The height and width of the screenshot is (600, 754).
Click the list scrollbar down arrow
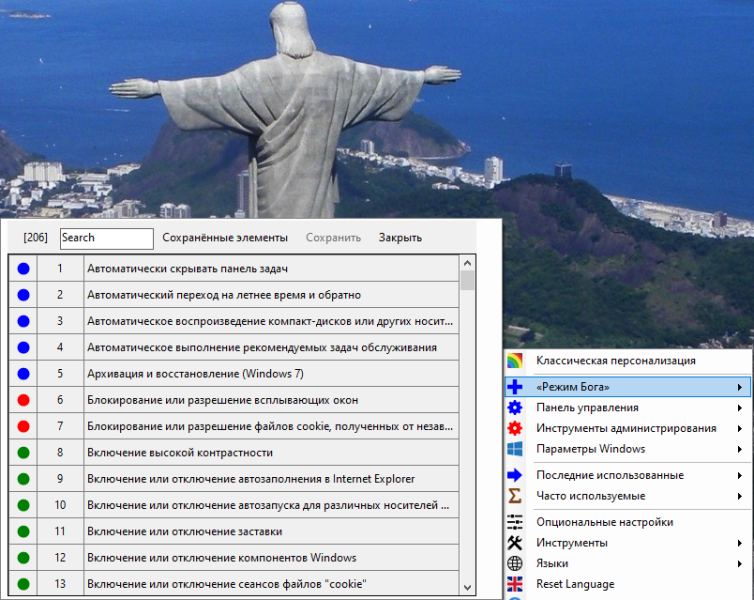467,588
